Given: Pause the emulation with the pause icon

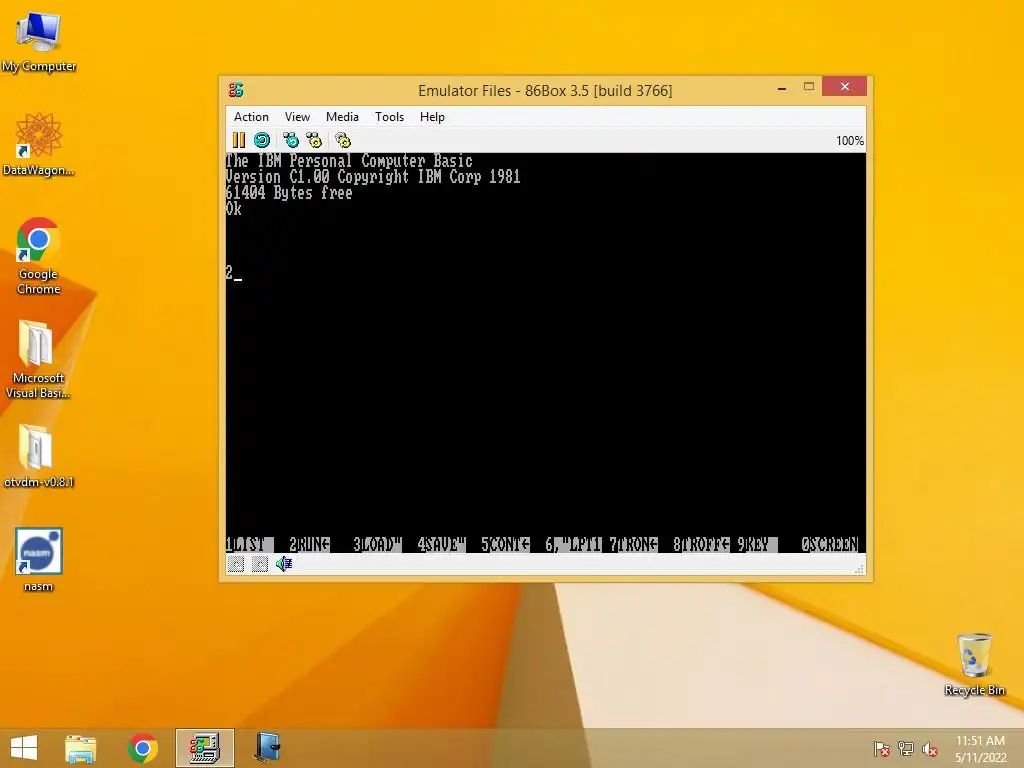Looking at the screenshot, I should [239, 140].
